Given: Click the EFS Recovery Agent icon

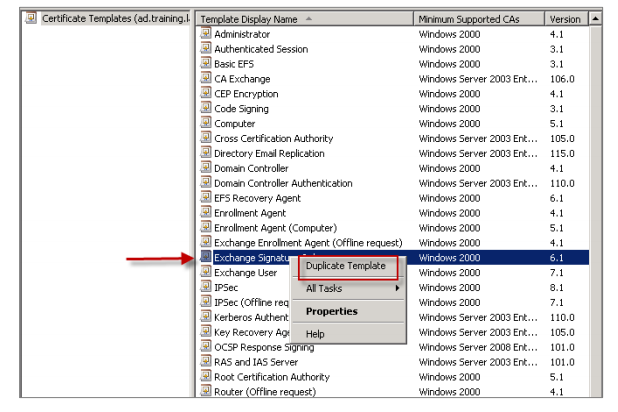Looking at the screenshot, I should [206, 197].
